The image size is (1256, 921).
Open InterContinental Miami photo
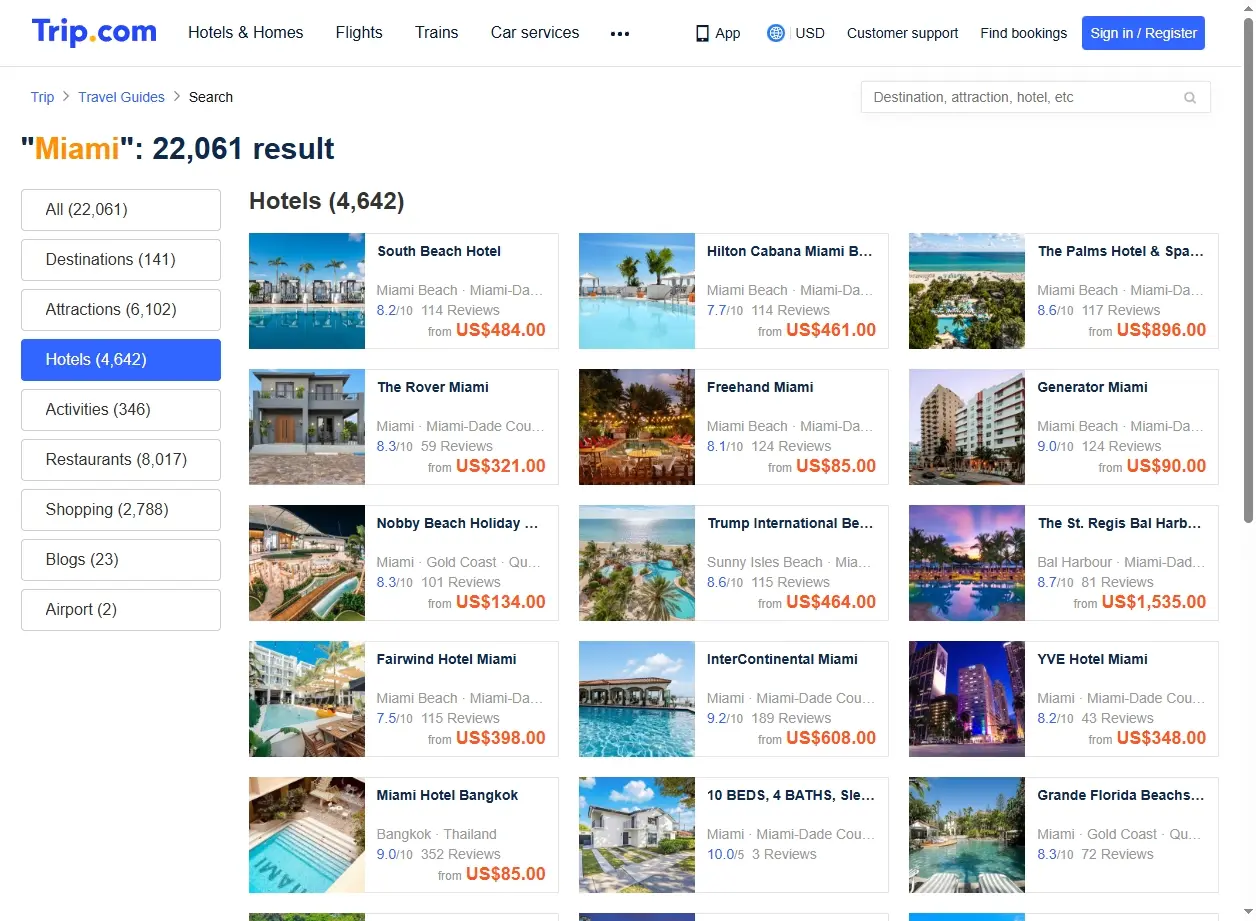click(637, 699)
